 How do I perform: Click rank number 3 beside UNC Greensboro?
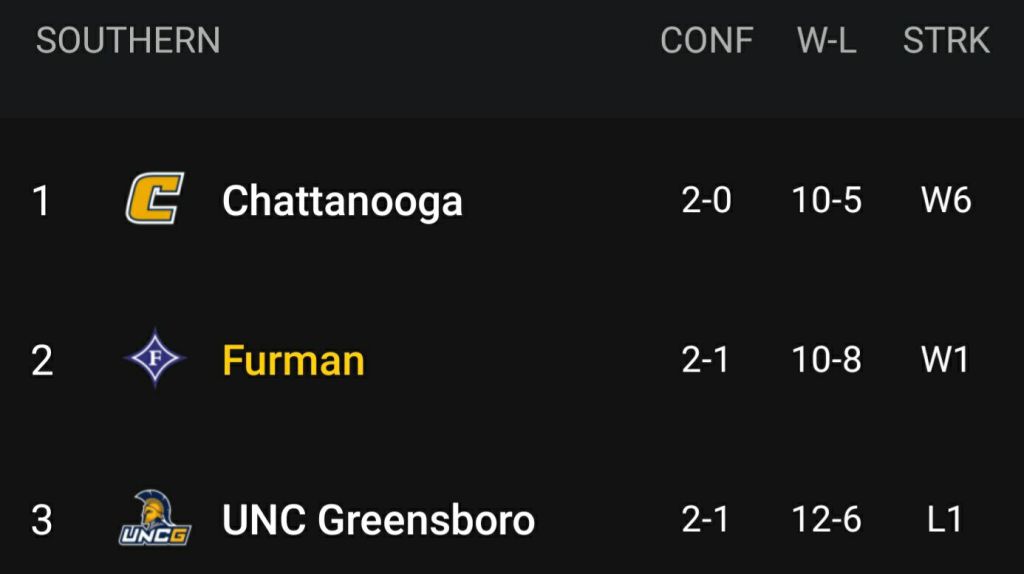pos(41,520)
